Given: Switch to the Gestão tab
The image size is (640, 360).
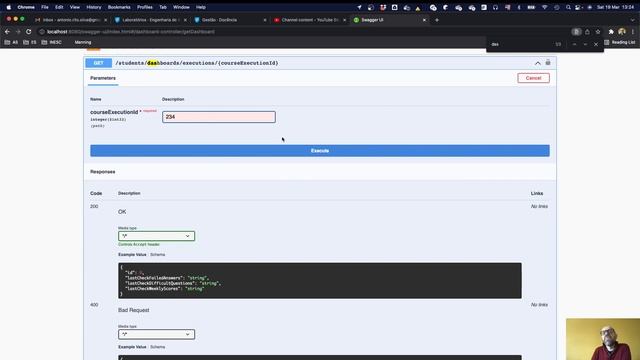Looking at the screenshot, I should click(x=229, y=20).
